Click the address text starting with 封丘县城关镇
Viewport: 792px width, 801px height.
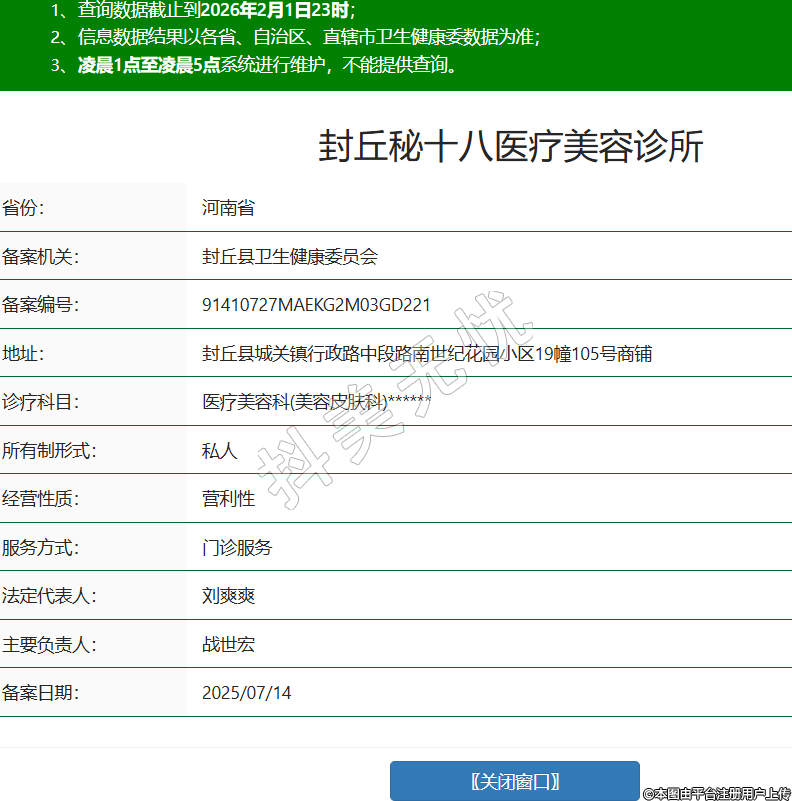coord(427,354)
